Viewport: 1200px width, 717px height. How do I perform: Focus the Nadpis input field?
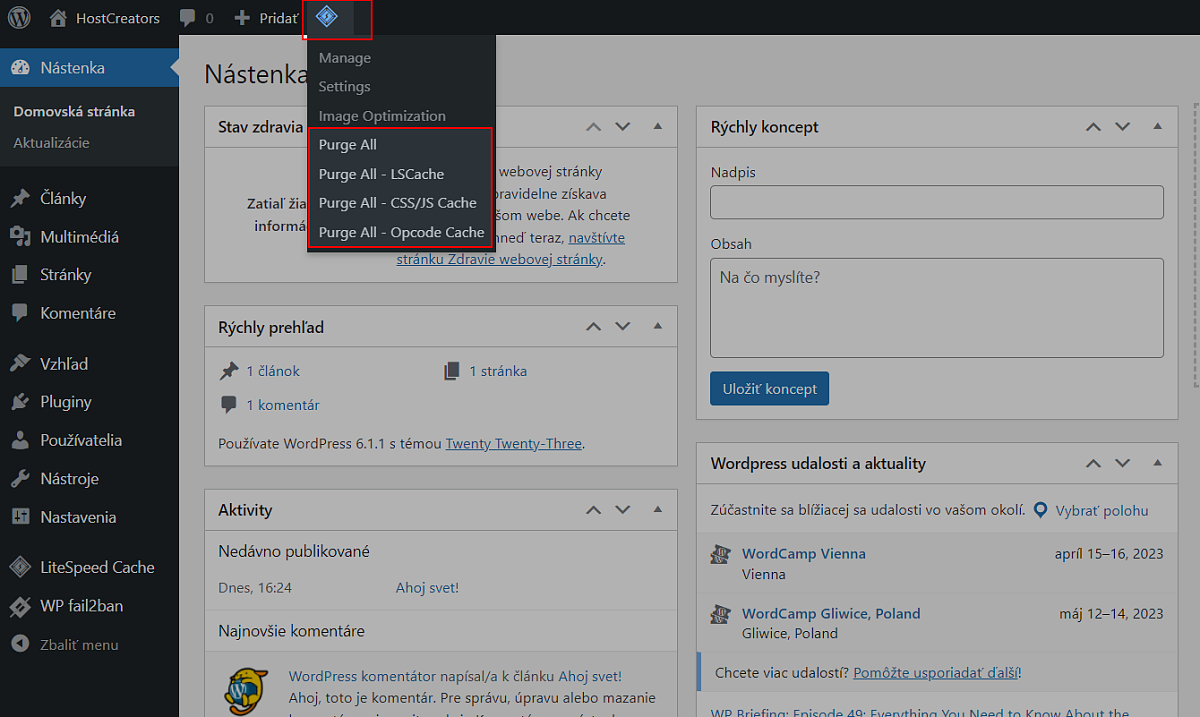(x=937, y=202)
